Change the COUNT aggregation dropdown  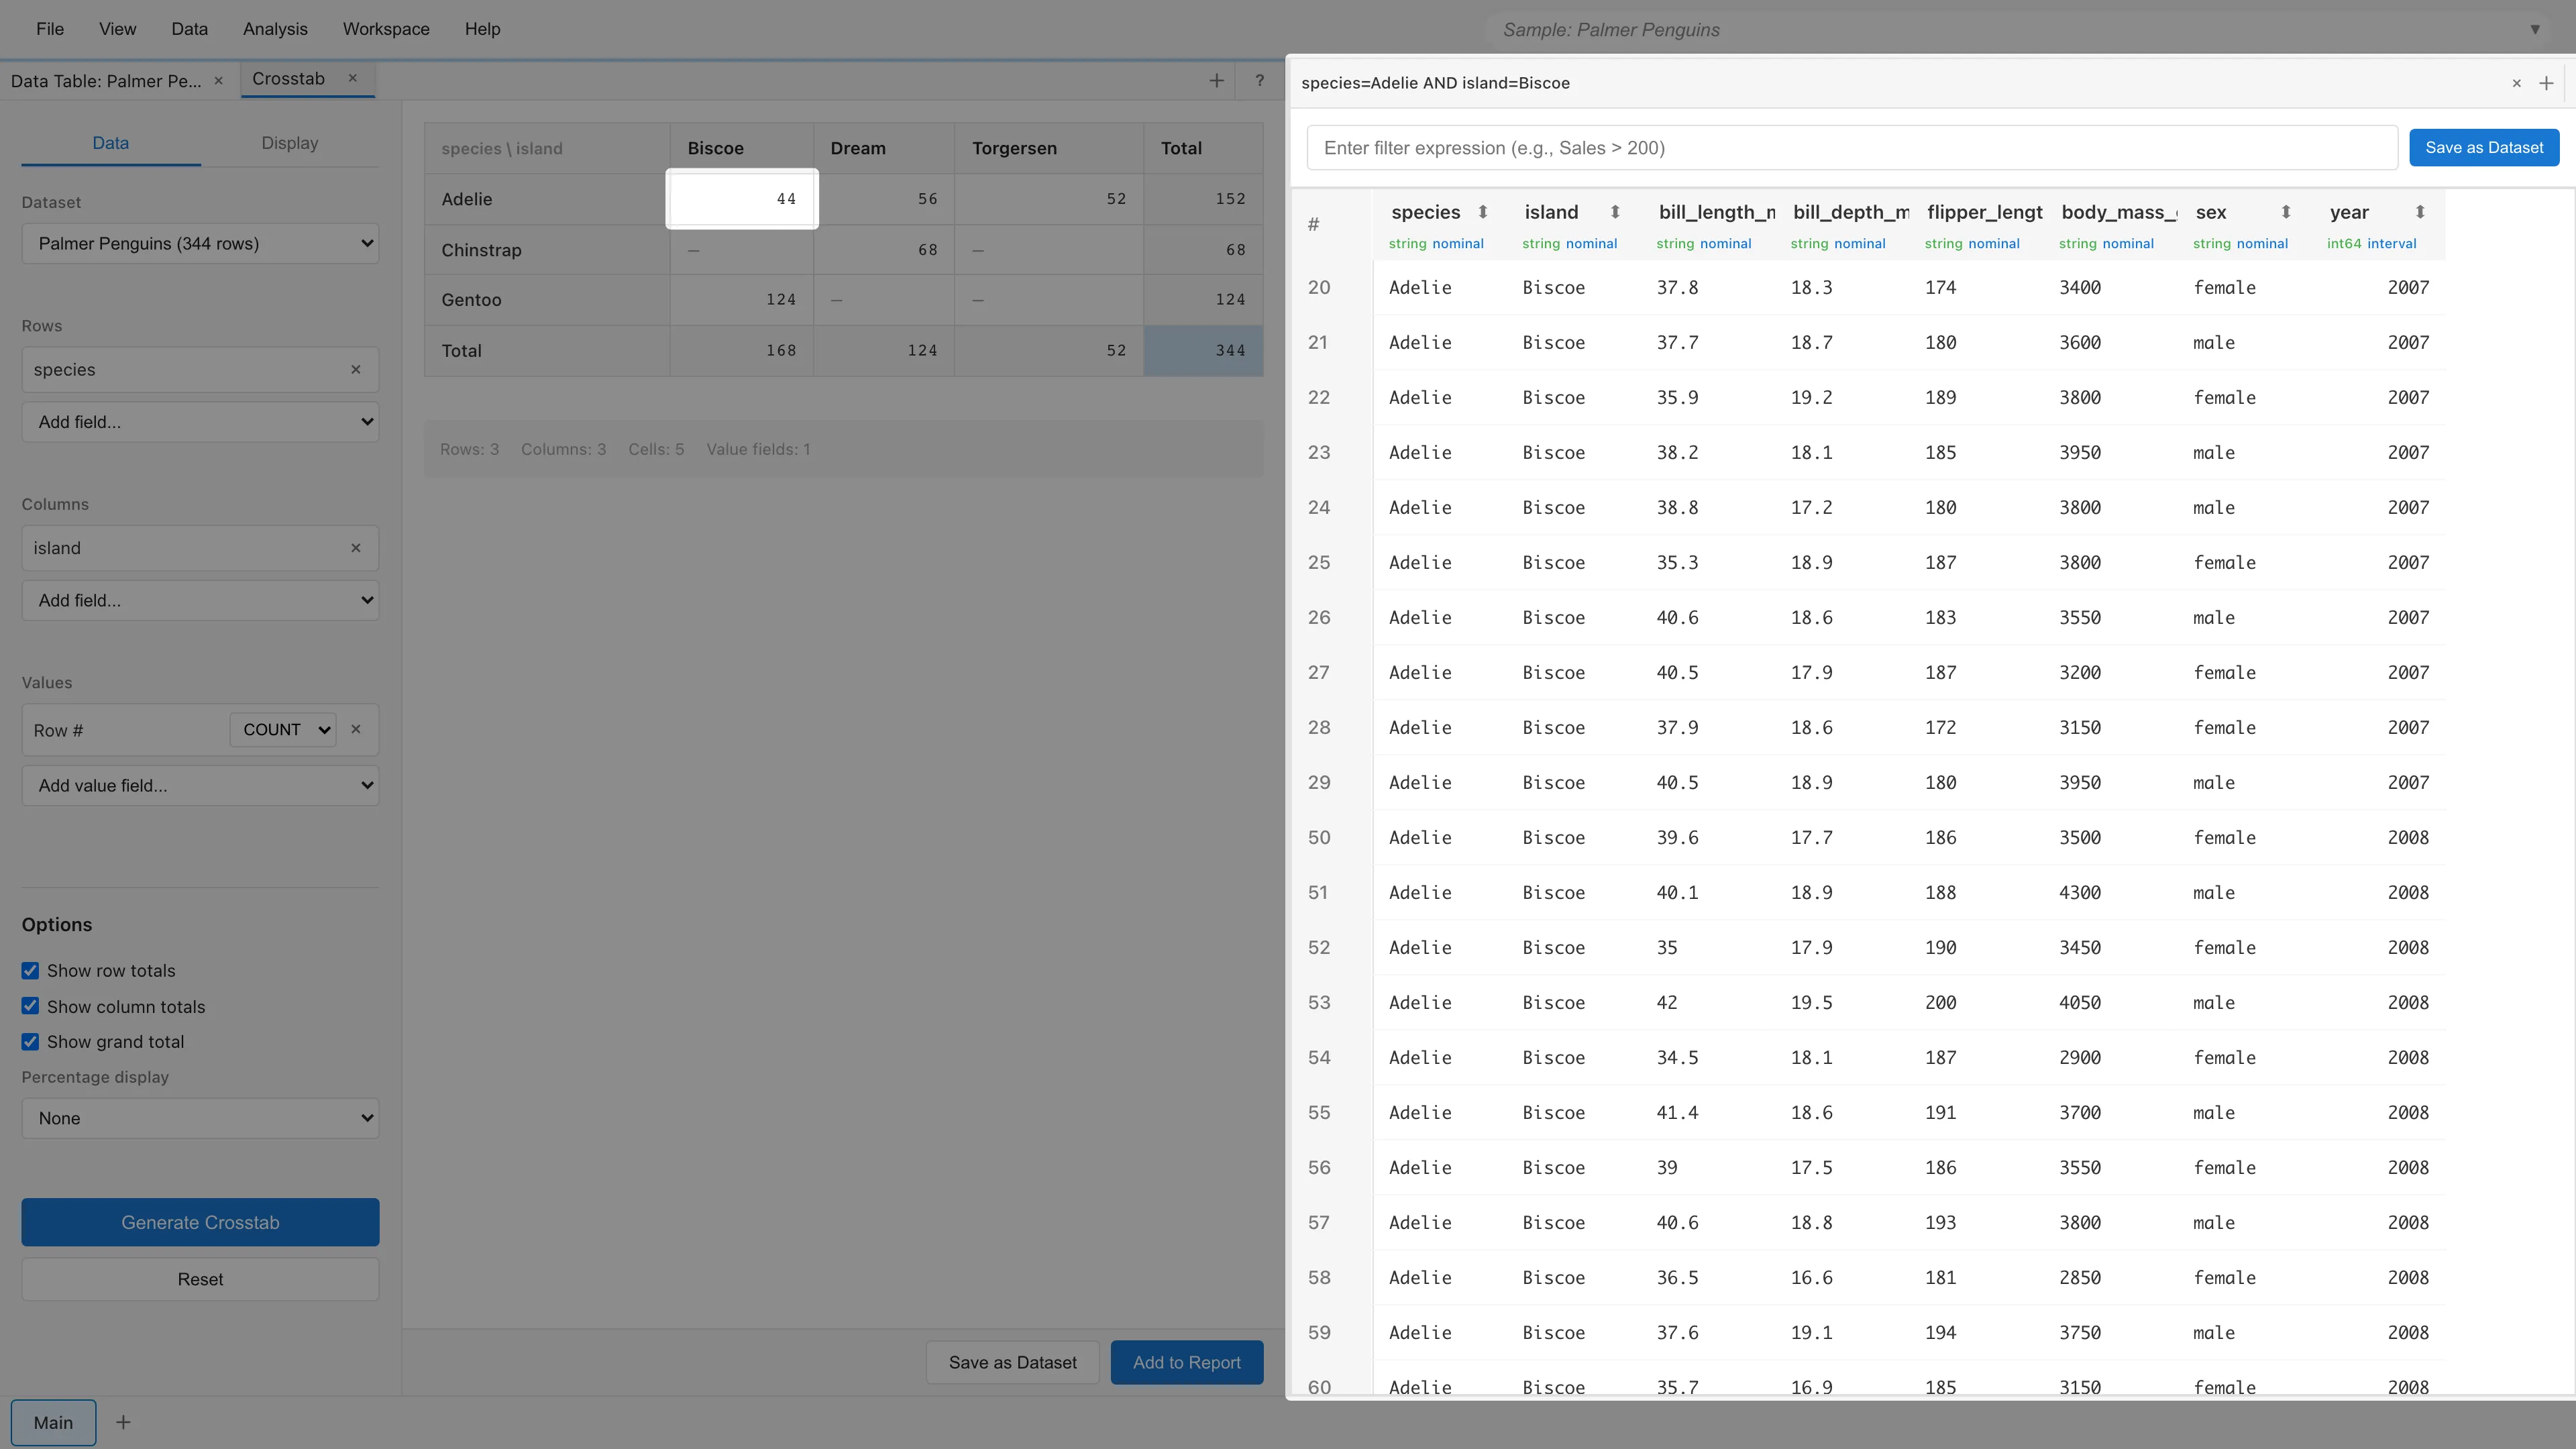pos(282,730)
